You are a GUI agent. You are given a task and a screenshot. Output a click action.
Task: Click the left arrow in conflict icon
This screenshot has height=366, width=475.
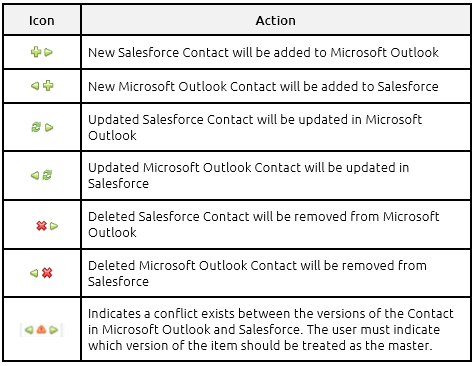click(x=29, y=330)
